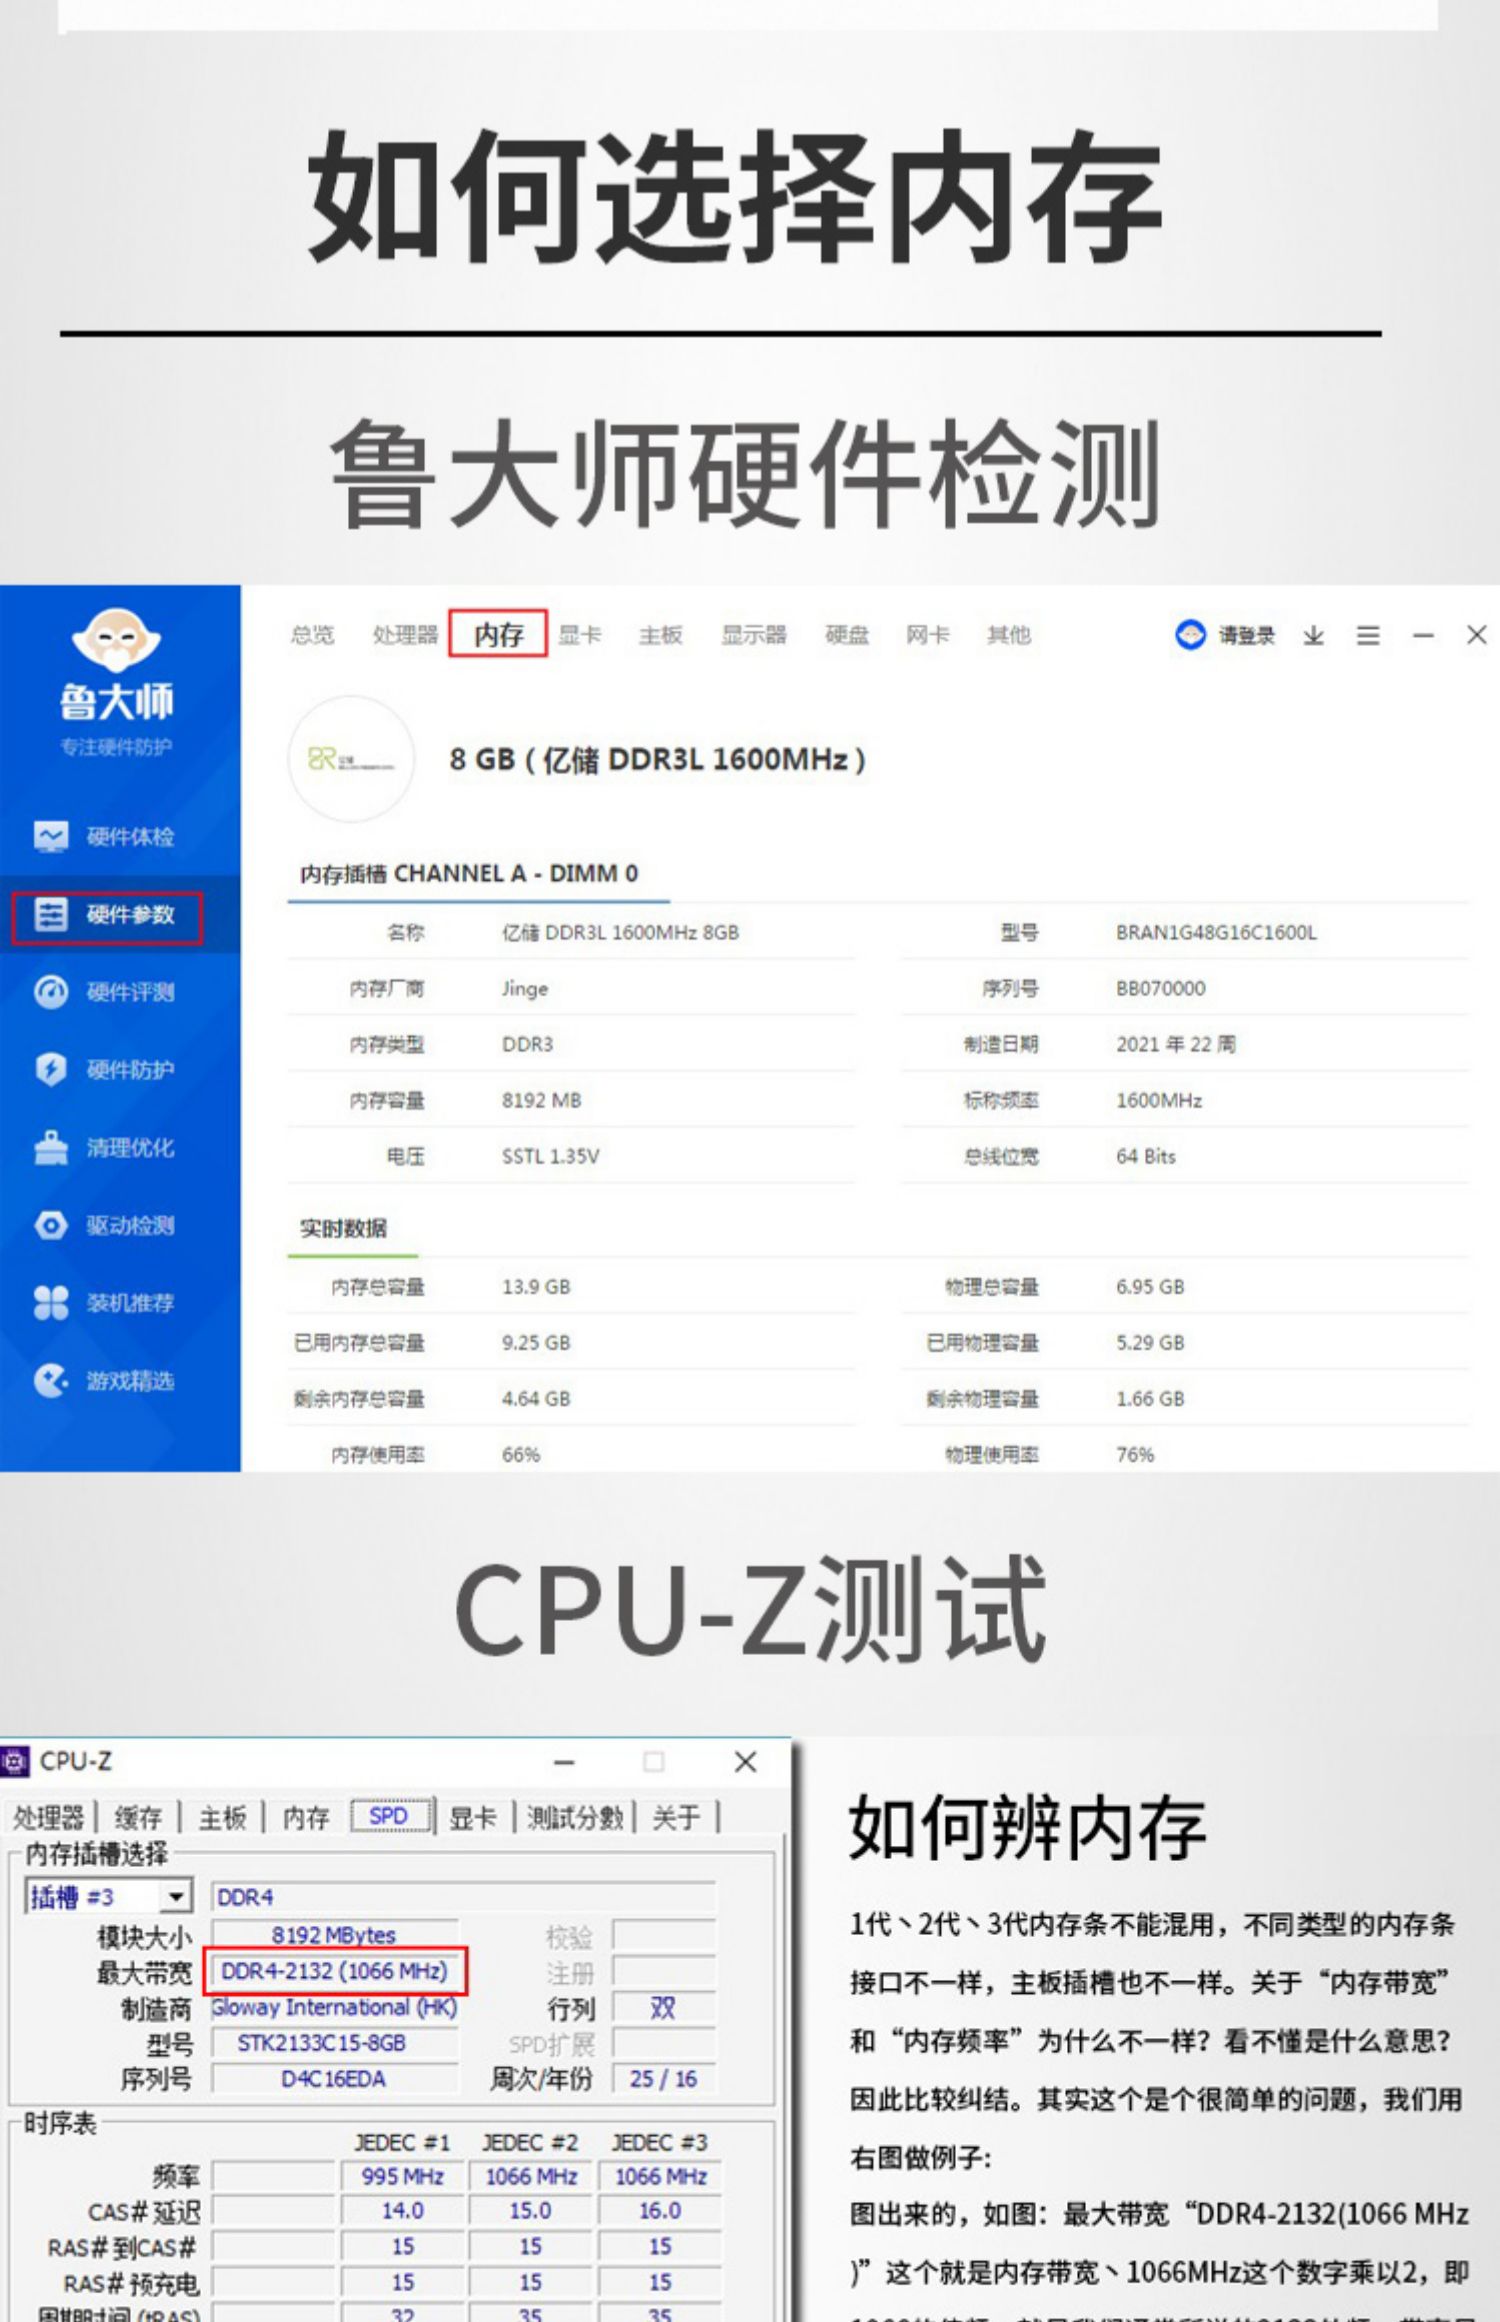Viewport: 1500px width, 2322px height.
Task: Click the '实时数据' section header
Action: (x=343, y=1228)
